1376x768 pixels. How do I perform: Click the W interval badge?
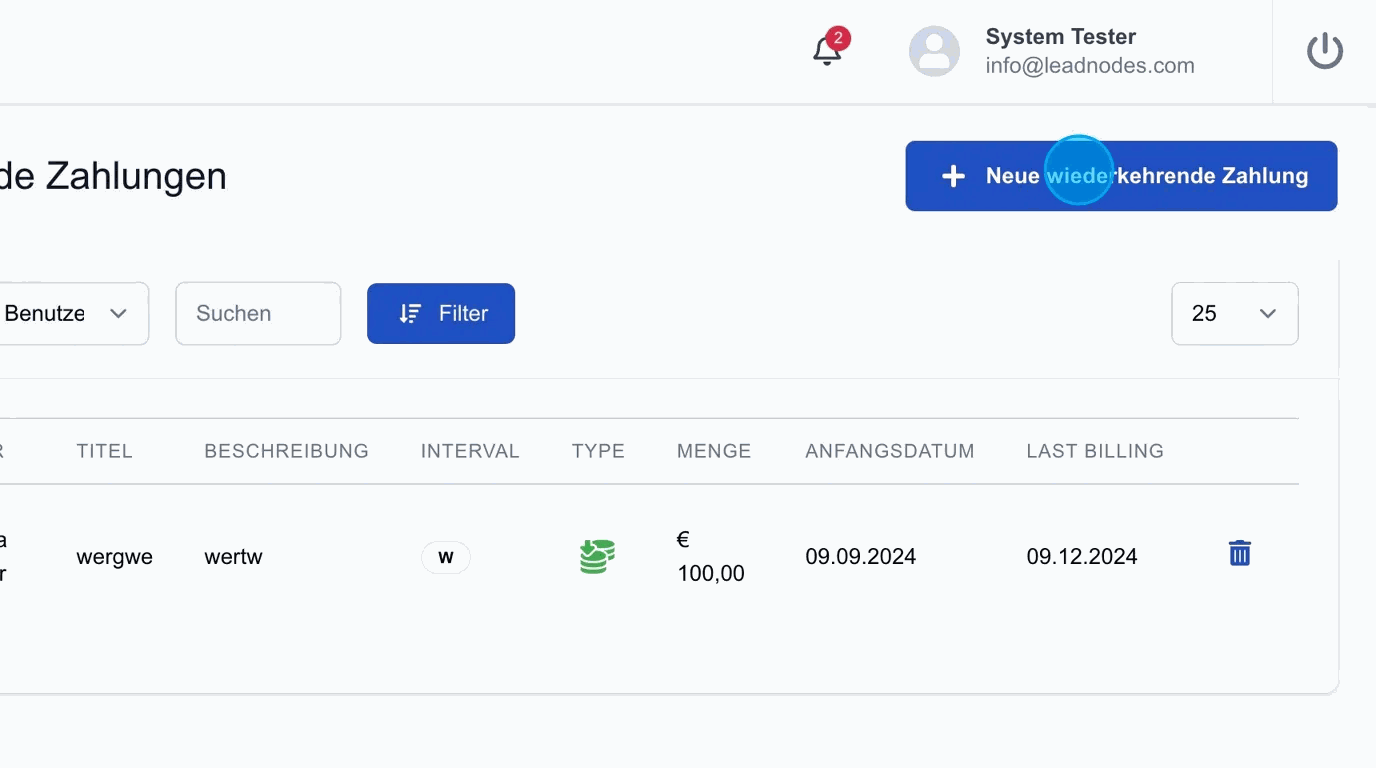[446, 557]
